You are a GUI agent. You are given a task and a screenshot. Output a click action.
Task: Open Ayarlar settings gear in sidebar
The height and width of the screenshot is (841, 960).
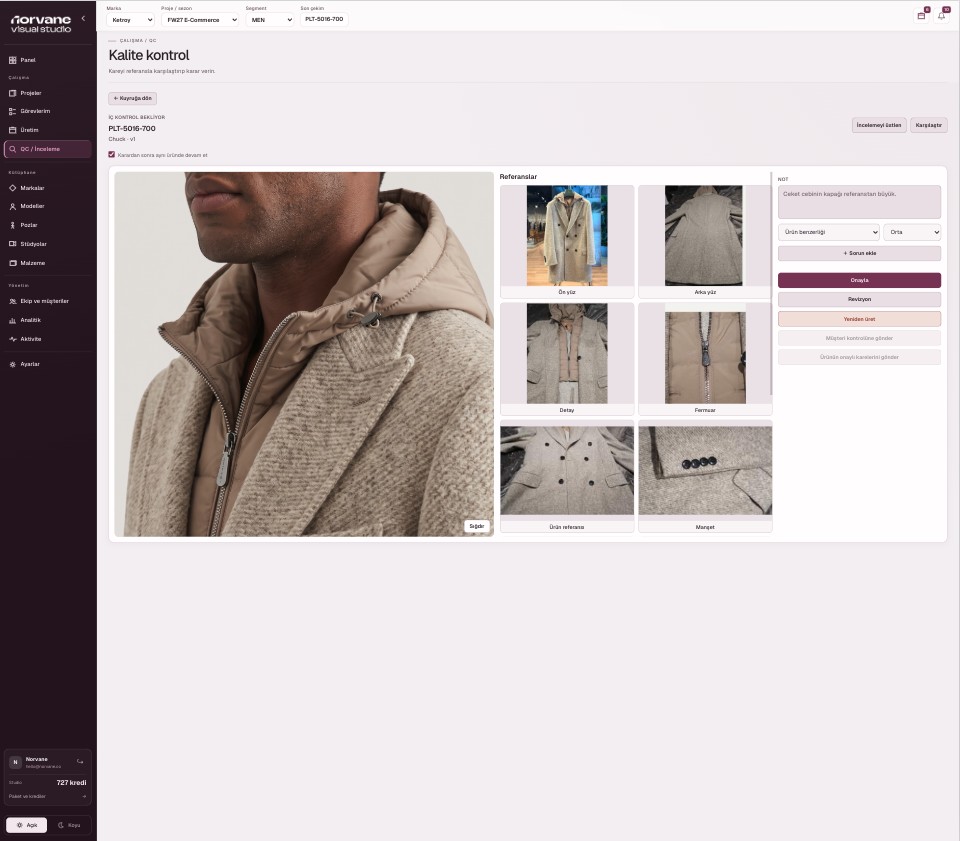tap(13, 364)
